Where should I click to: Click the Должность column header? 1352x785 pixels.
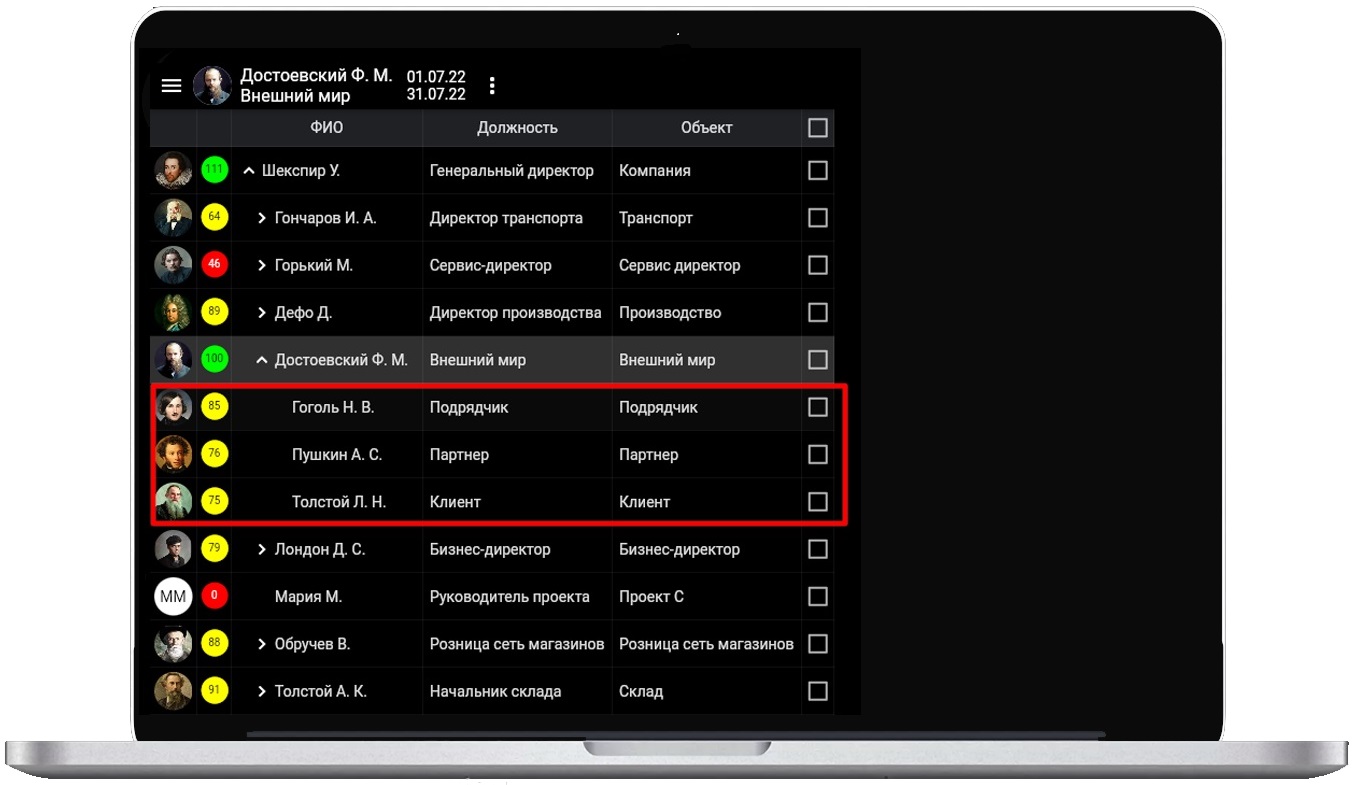(517, 128)
